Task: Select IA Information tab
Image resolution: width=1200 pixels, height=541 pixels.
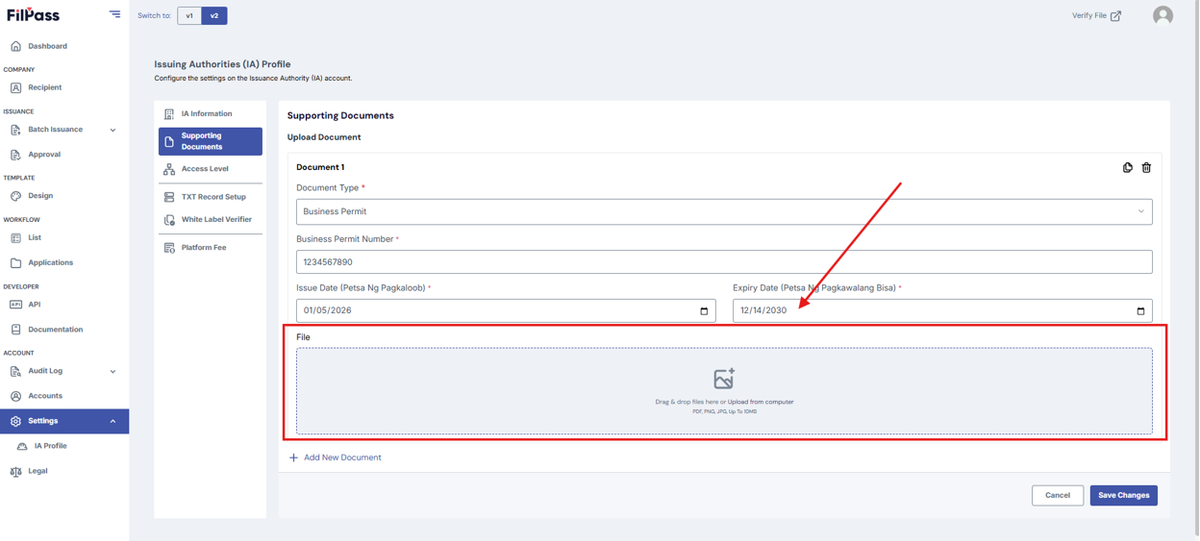Action: tap(210, 114)
